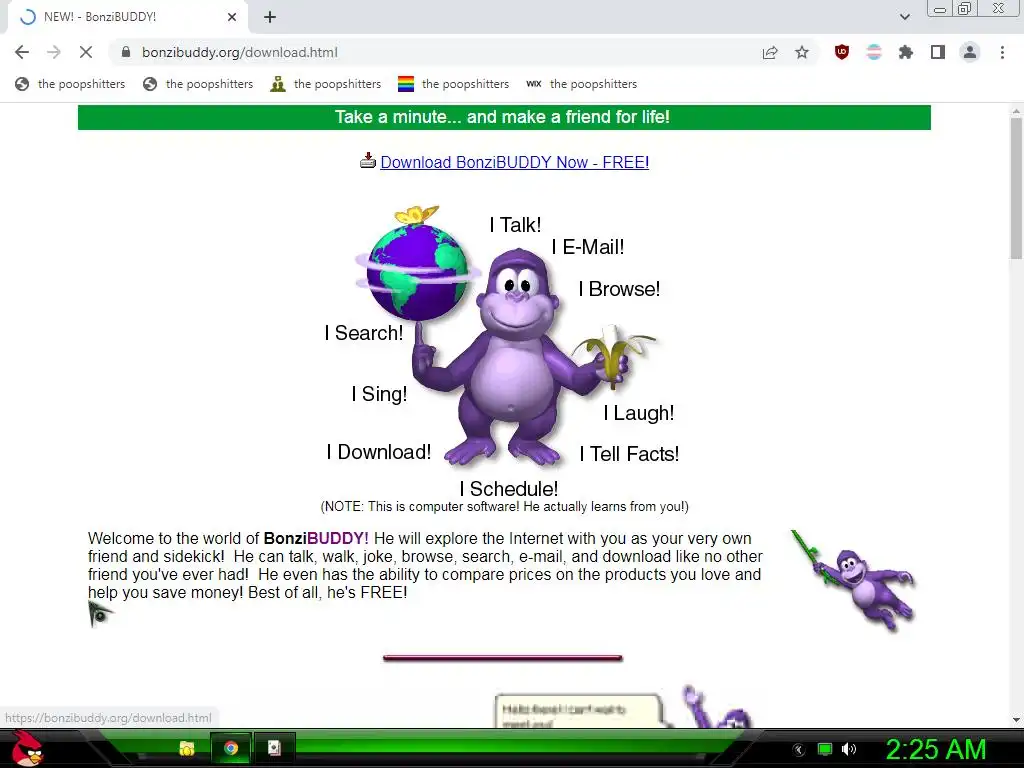Click the NOTE computer software line
1024x768 pixels.
point(504,507)
